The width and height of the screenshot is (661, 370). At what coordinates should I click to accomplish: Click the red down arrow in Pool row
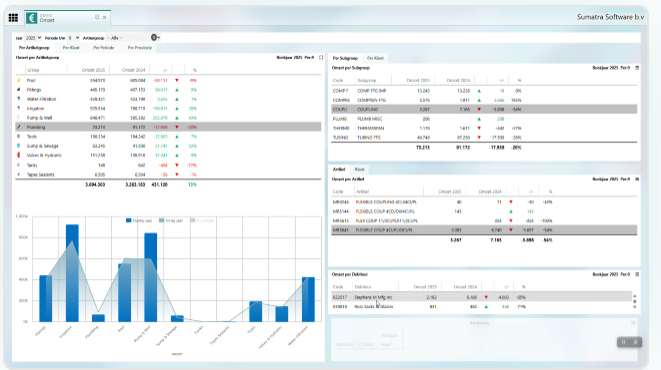click(x=177, y=80)
